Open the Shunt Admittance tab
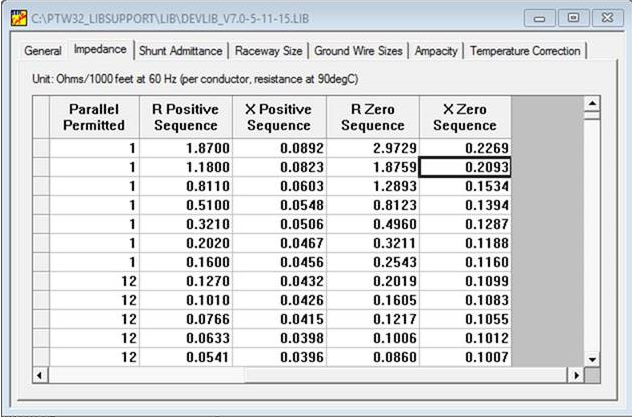Screen dimensions: 632x417 pos(182,51)
